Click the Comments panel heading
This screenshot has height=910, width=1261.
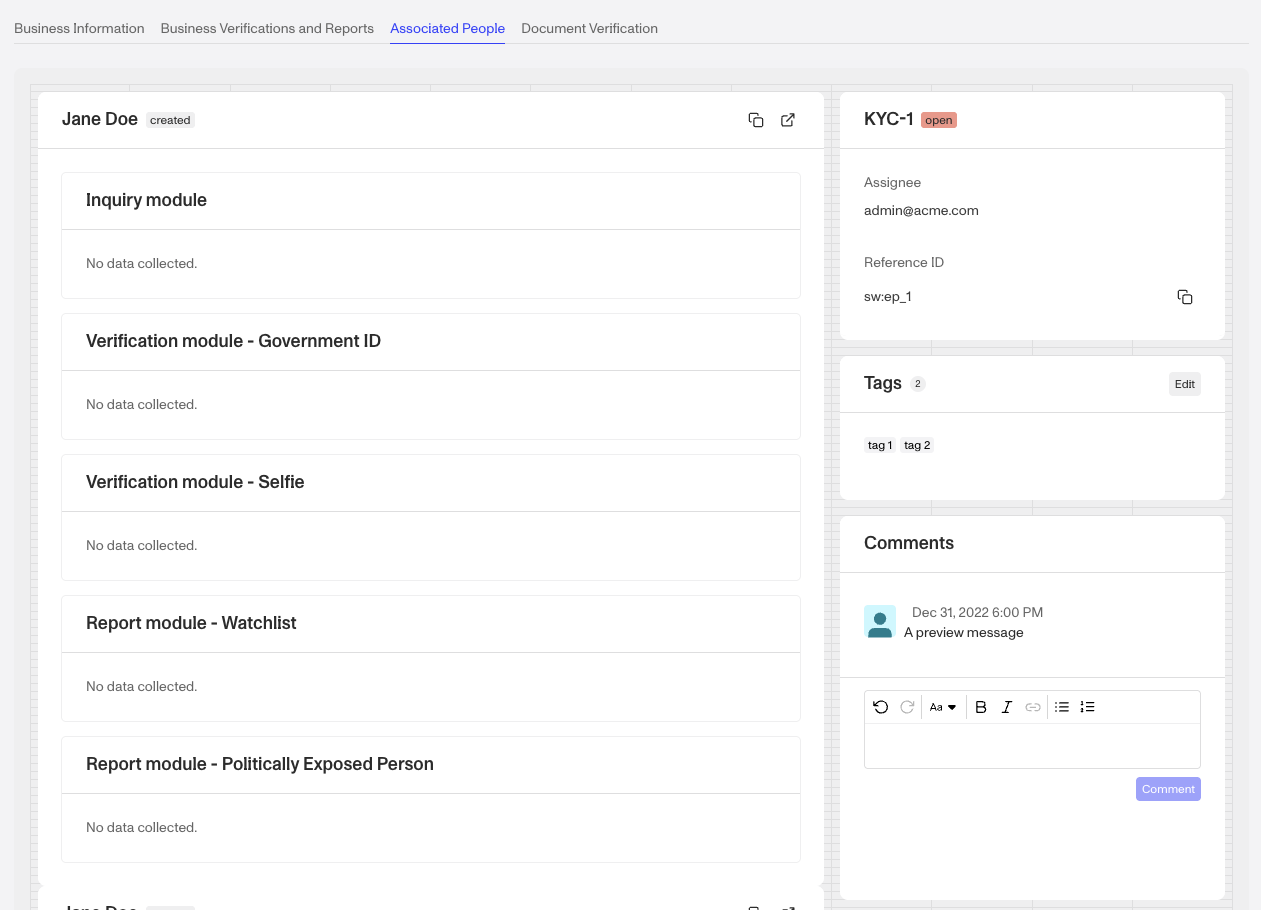(909, 543)
